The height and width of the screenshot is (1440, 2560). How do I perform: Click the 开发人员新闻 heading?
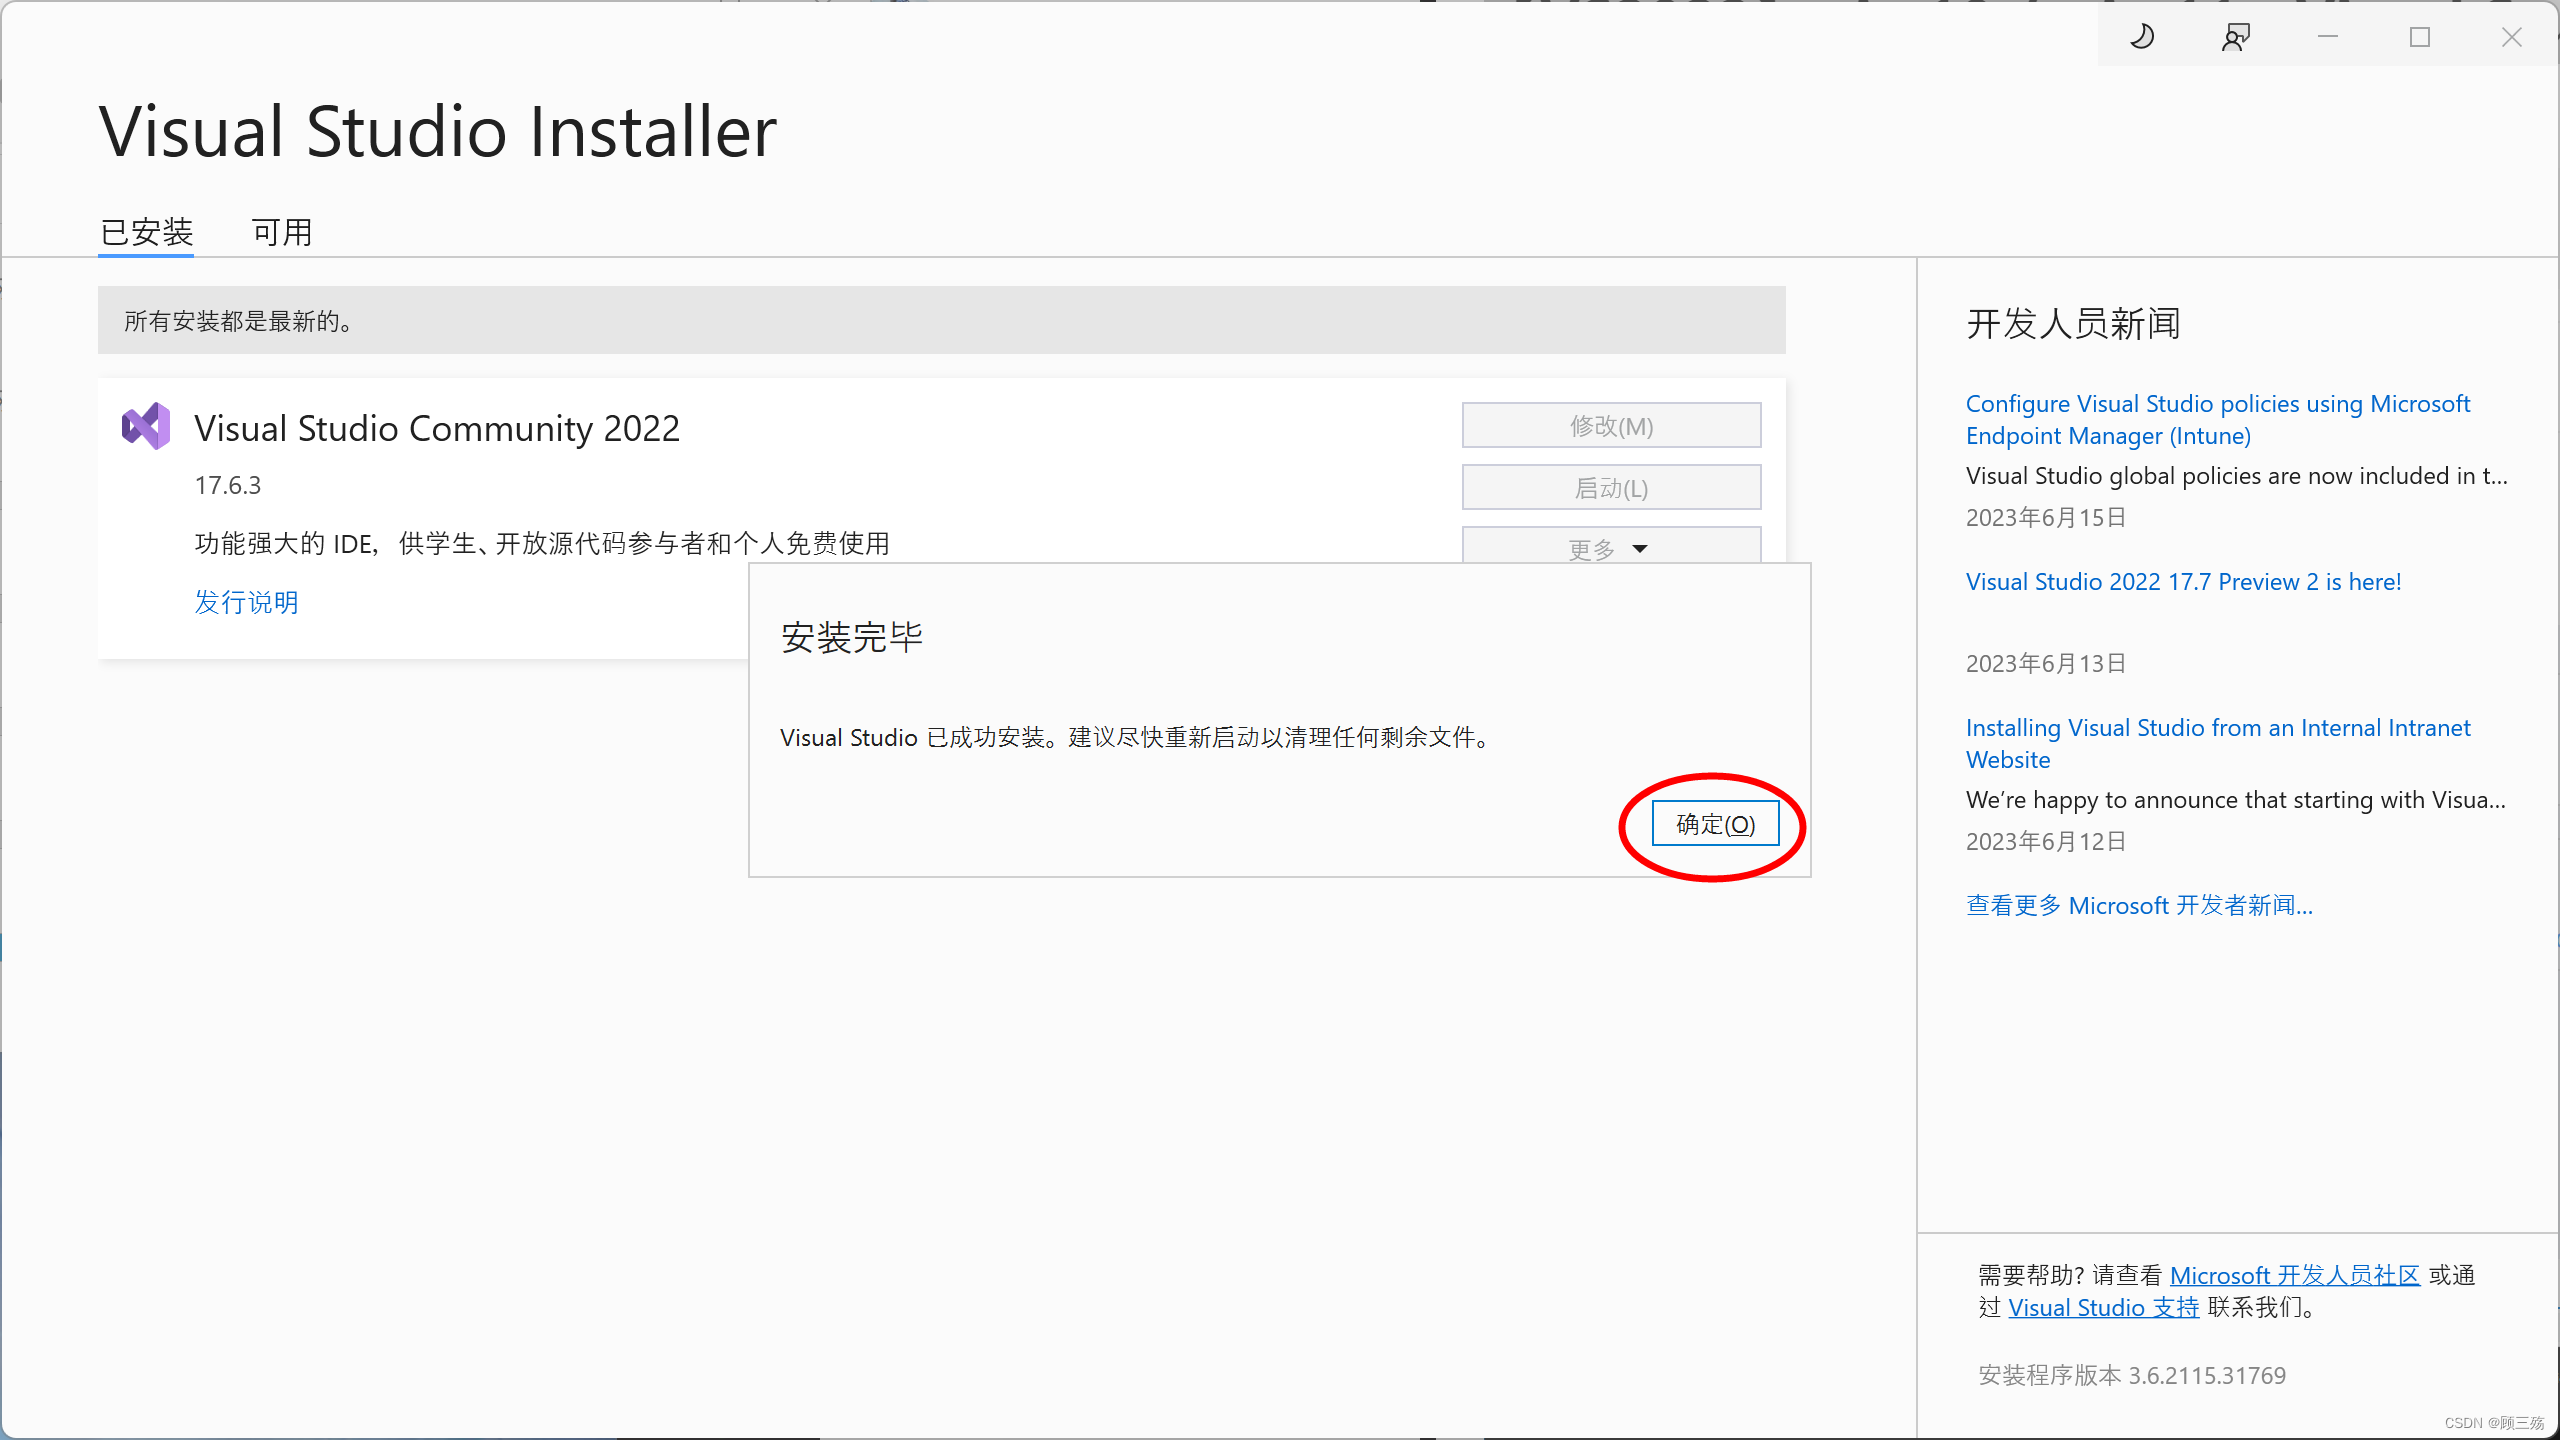2073,324
